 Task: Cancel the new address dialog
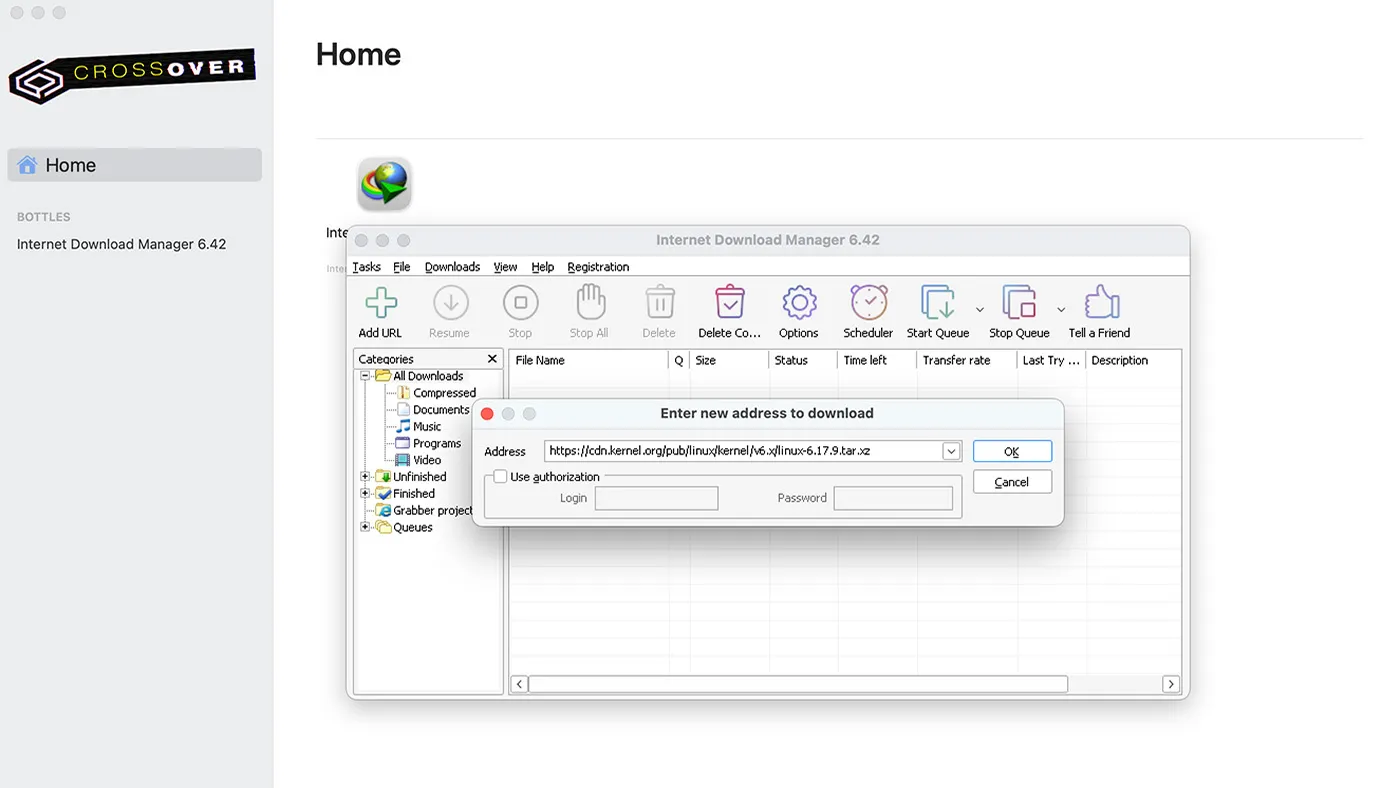coord(1012,481)
